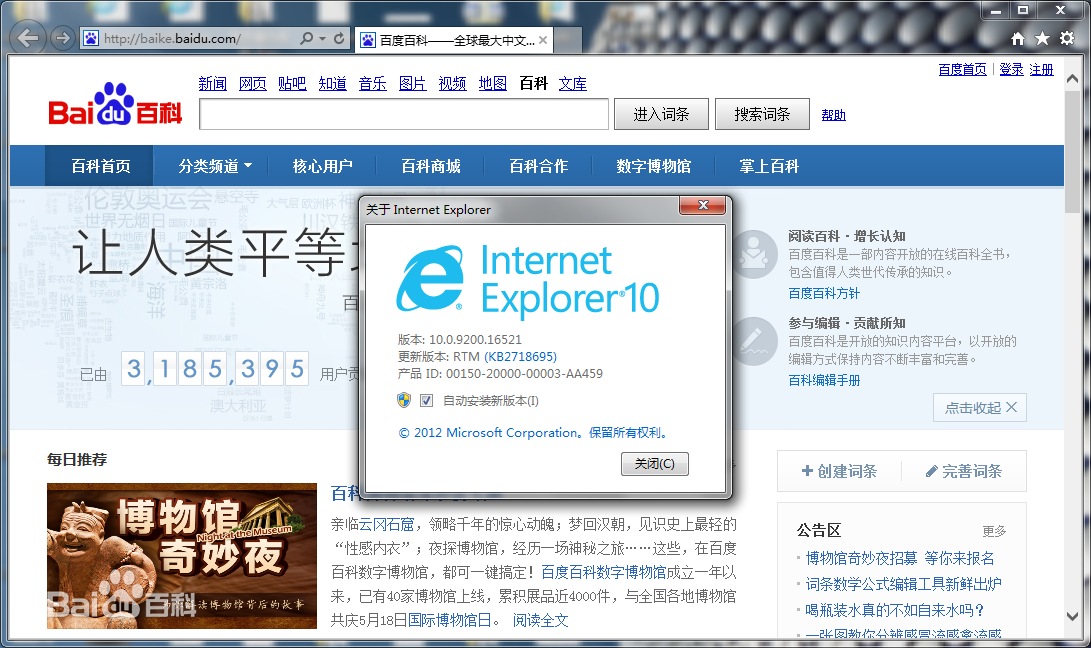
Task: Click the page scrollbar up arrow
Action: pyautogui.click(x=1072, y=79)
